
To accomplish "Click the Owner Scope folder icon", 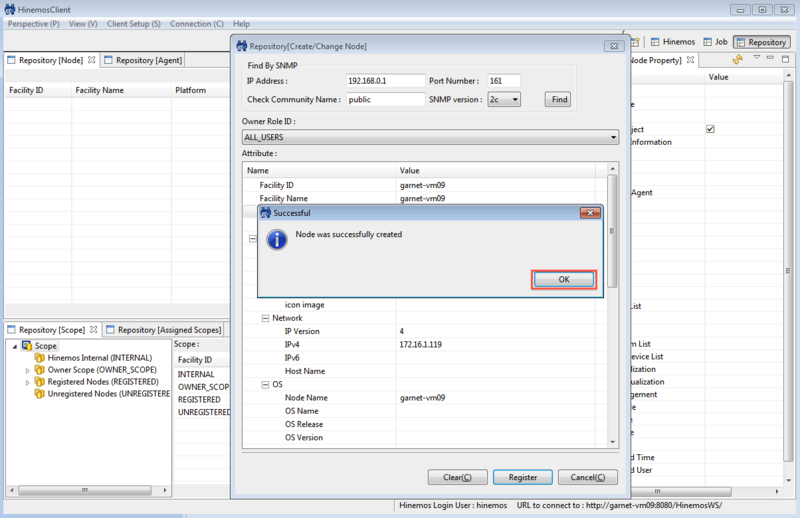I will coord(39,369).
